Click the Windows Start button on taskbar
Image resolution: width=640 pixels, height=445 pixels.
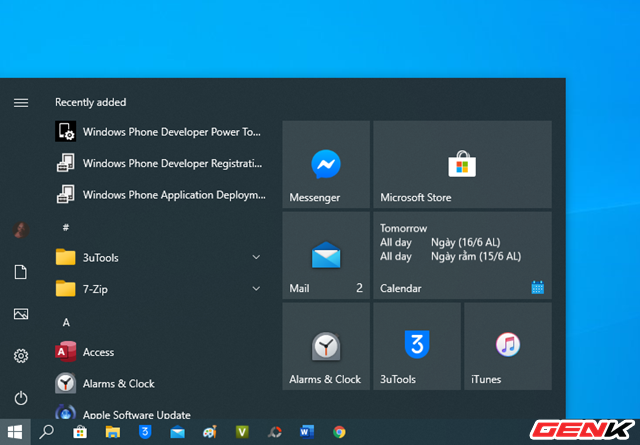click(x=15, y=432)
